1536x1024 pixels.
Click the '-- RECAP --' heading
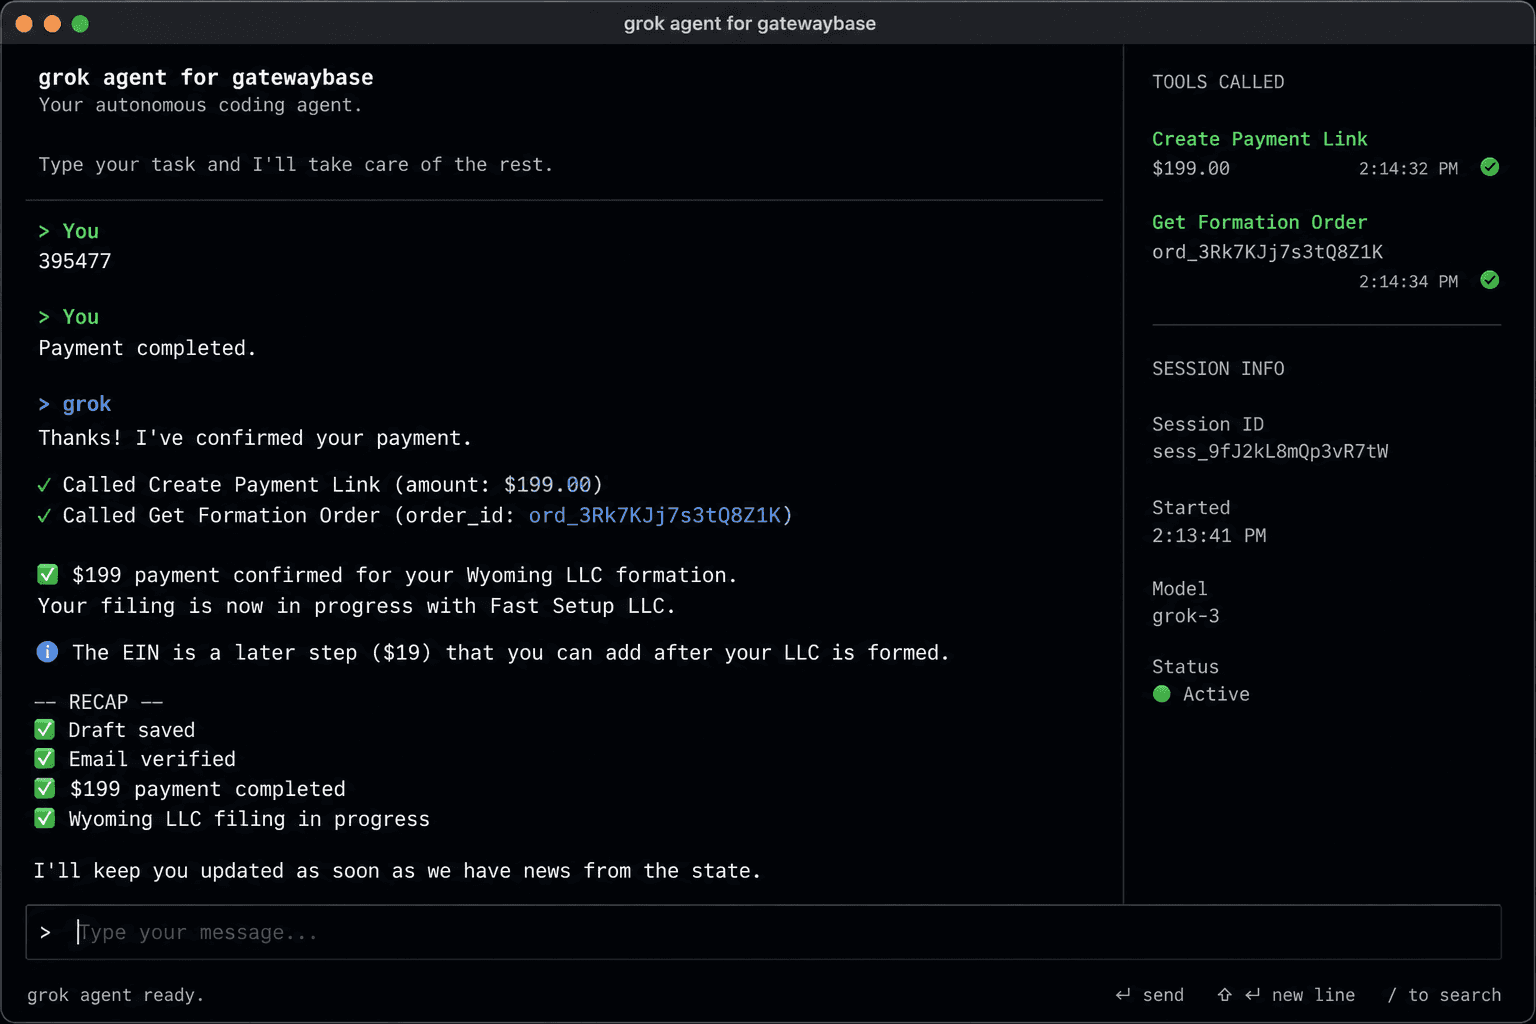pos(98,701)
